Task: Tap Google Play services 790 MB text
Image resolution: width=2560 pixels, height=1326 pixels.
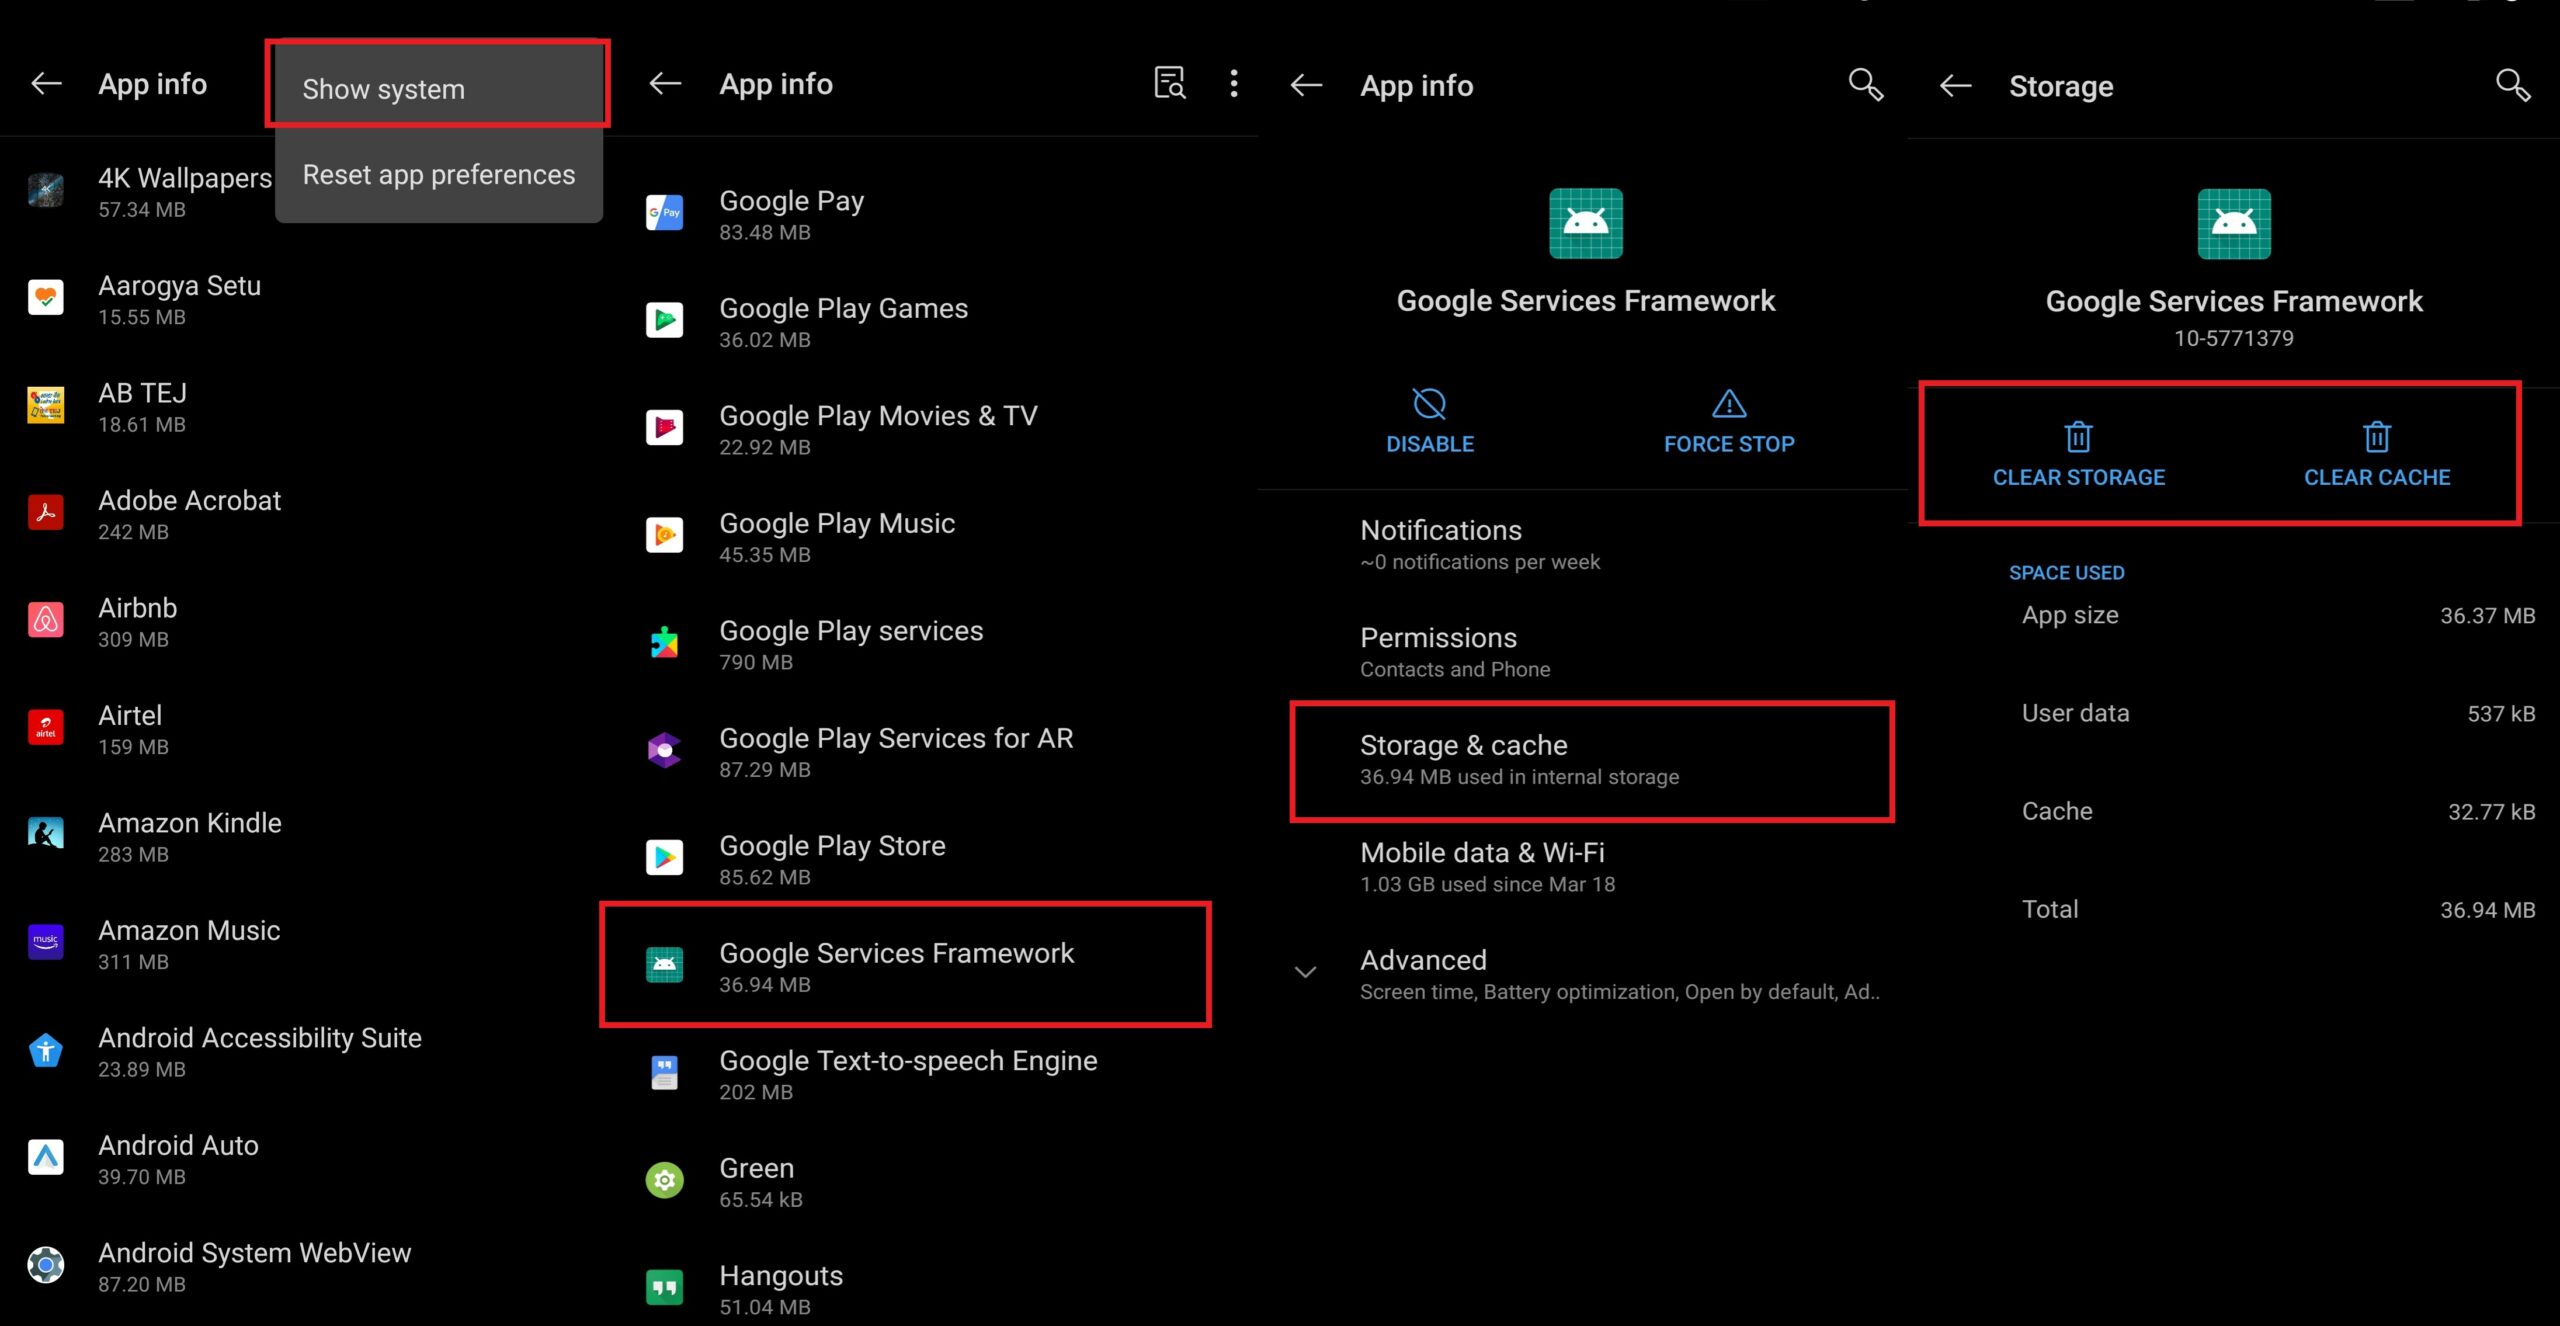Action: (x=851, y=645)
